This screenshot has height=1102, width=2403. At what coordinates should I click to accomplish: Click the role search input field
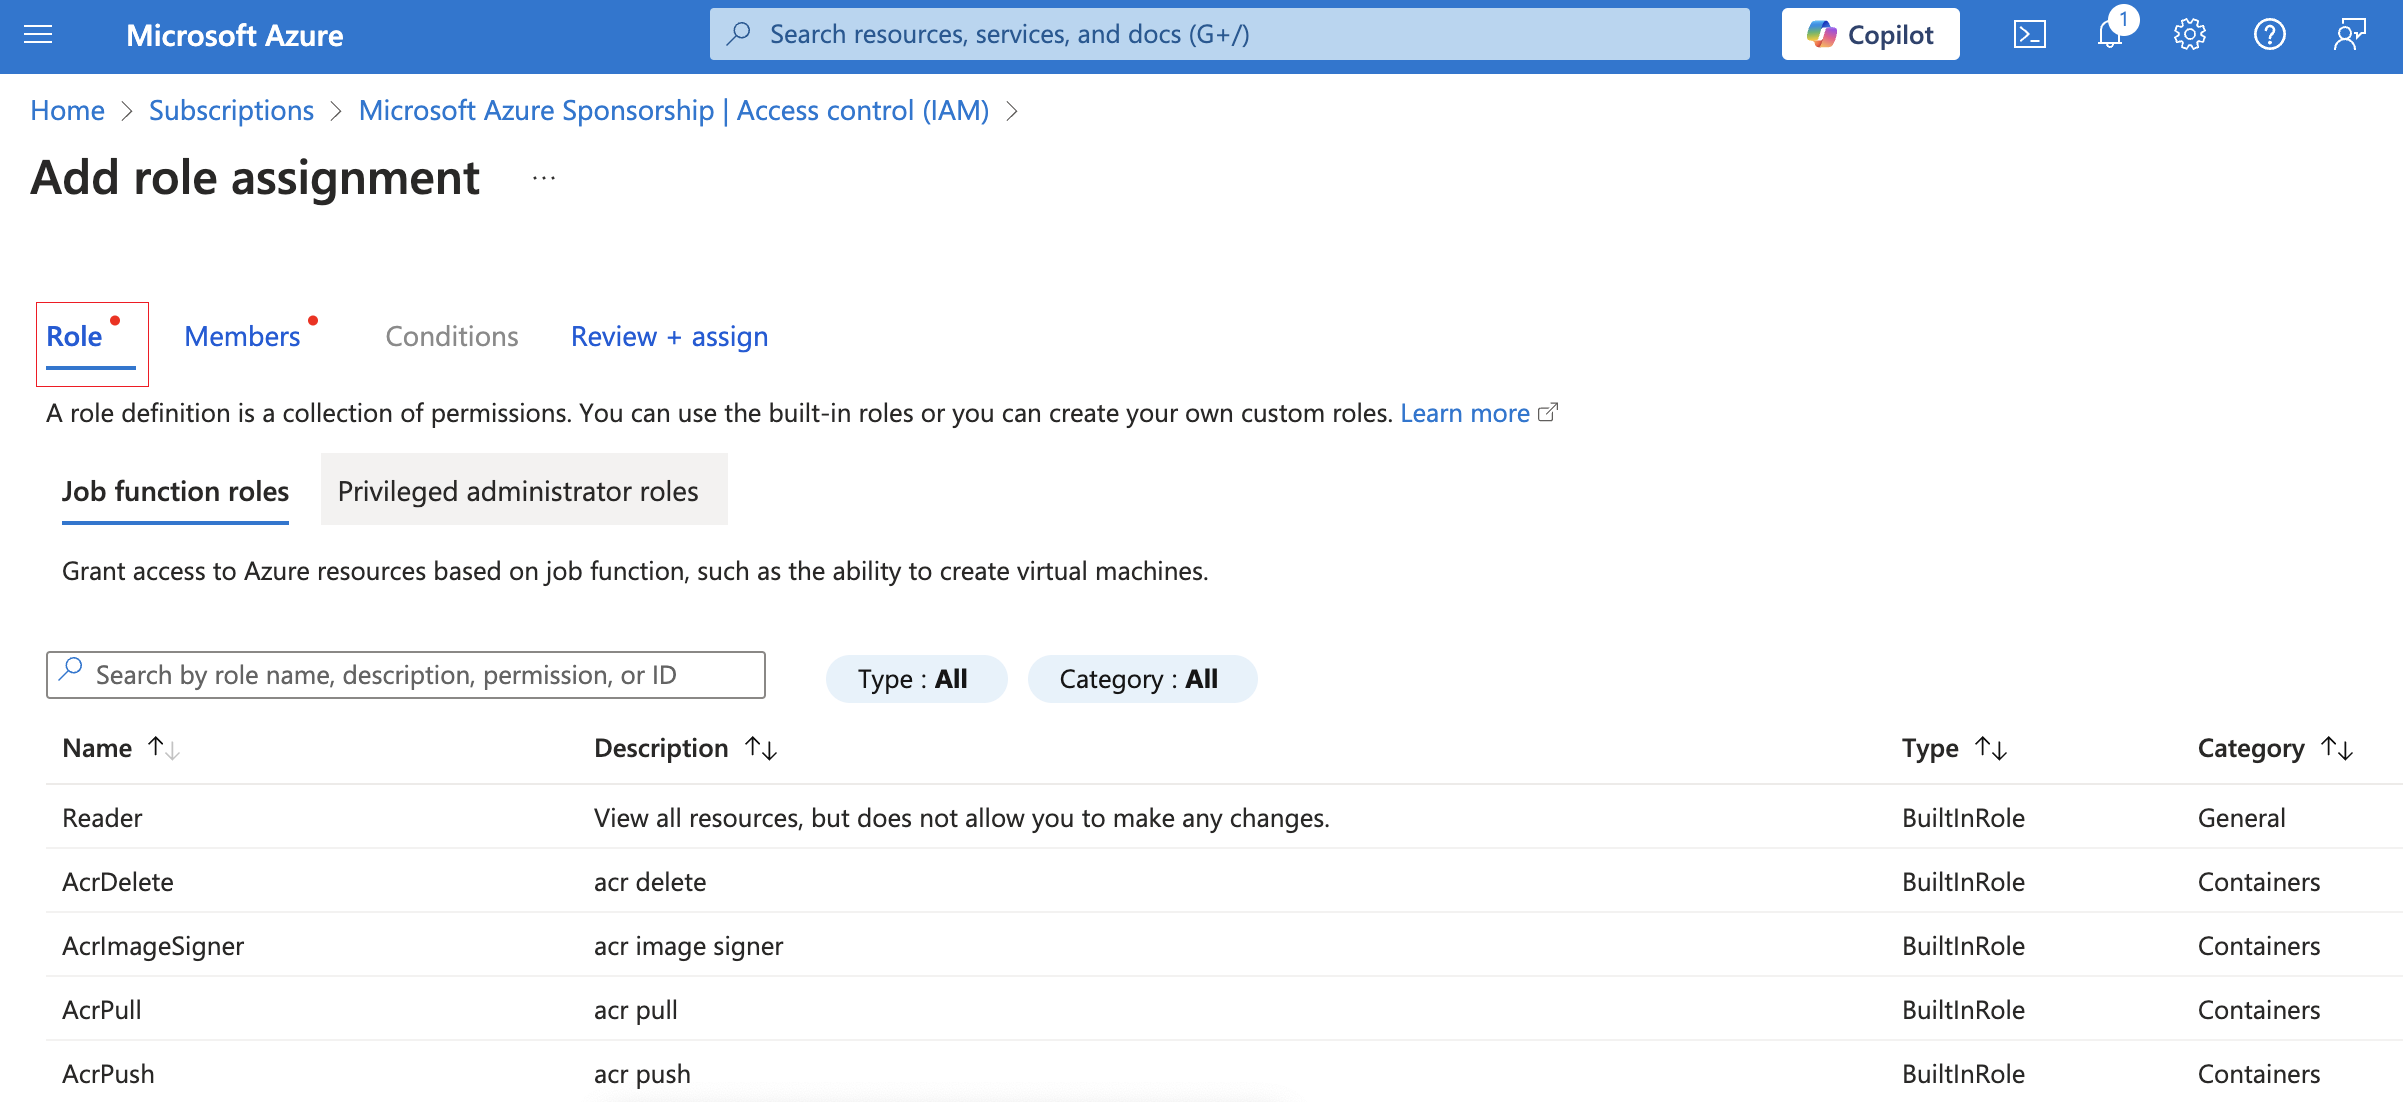[420, 675]
